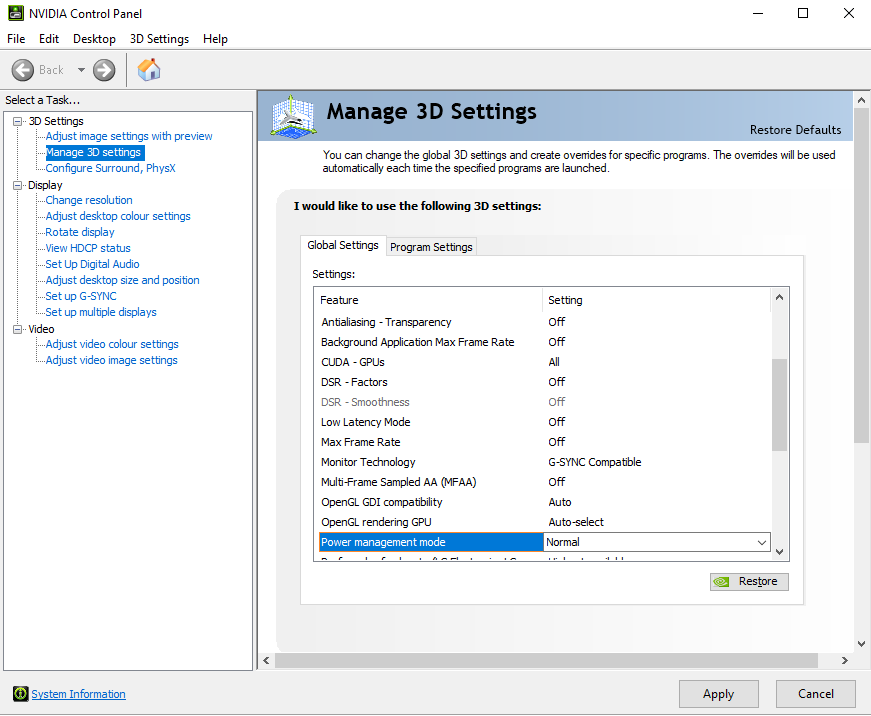Click horizontal scrollbar left arrow
Screen dimensions: 871x716
click(x=267, y=660)
